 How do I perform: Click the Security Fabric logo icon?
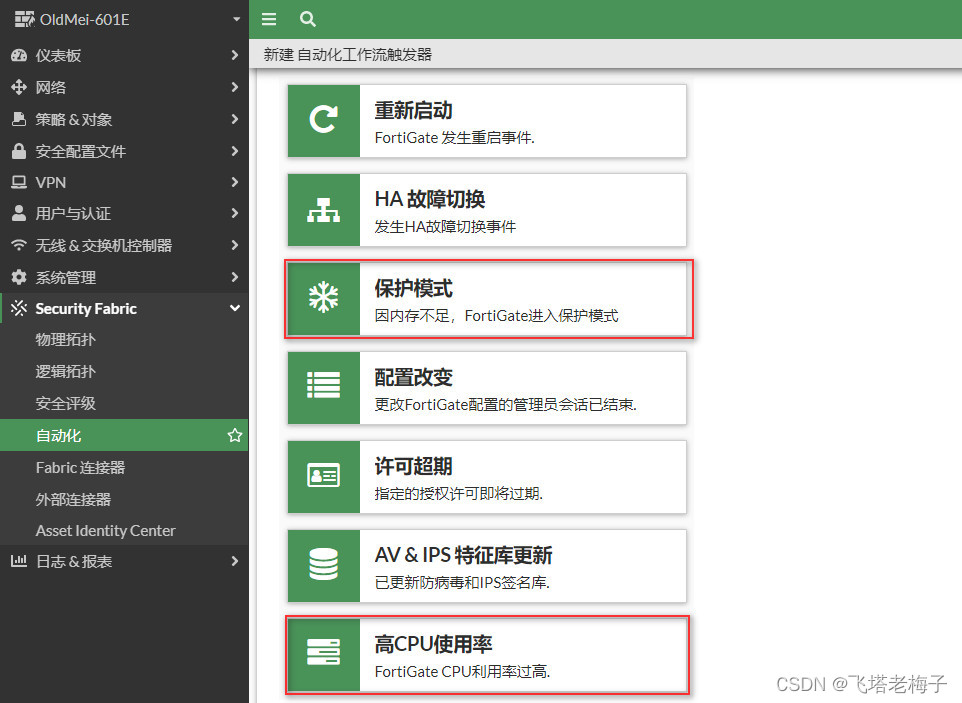(x=19, y=308)
